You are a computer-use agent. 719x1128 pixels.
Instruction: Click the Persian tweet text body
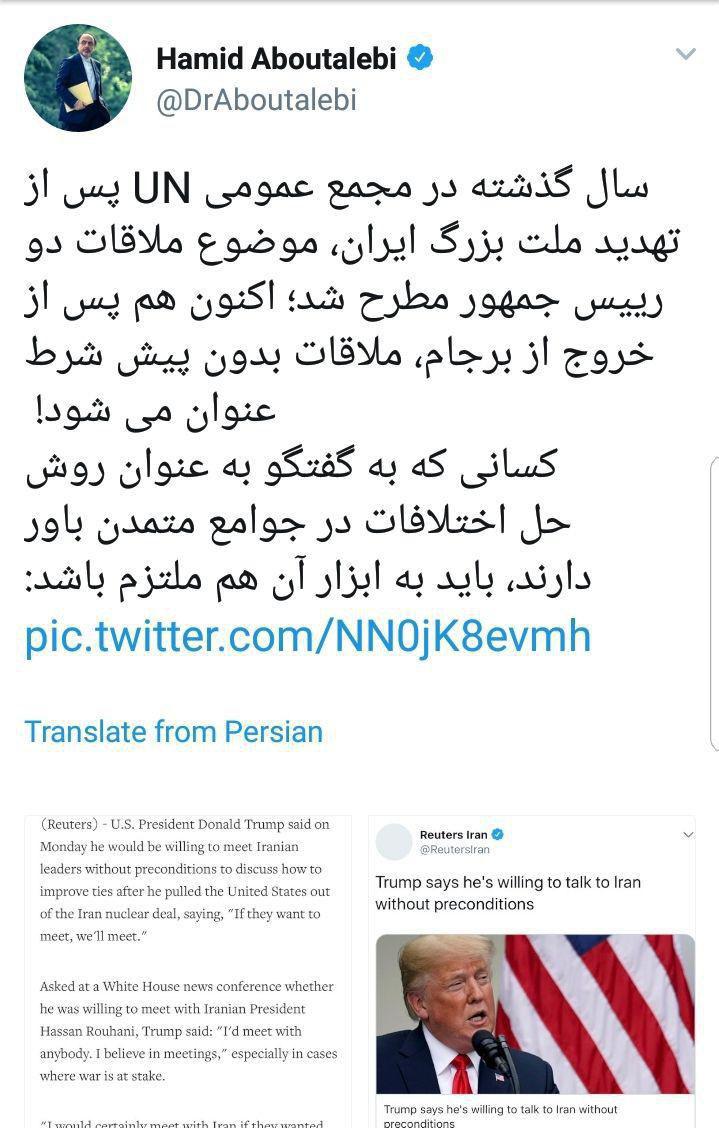[x=351, y=383]
